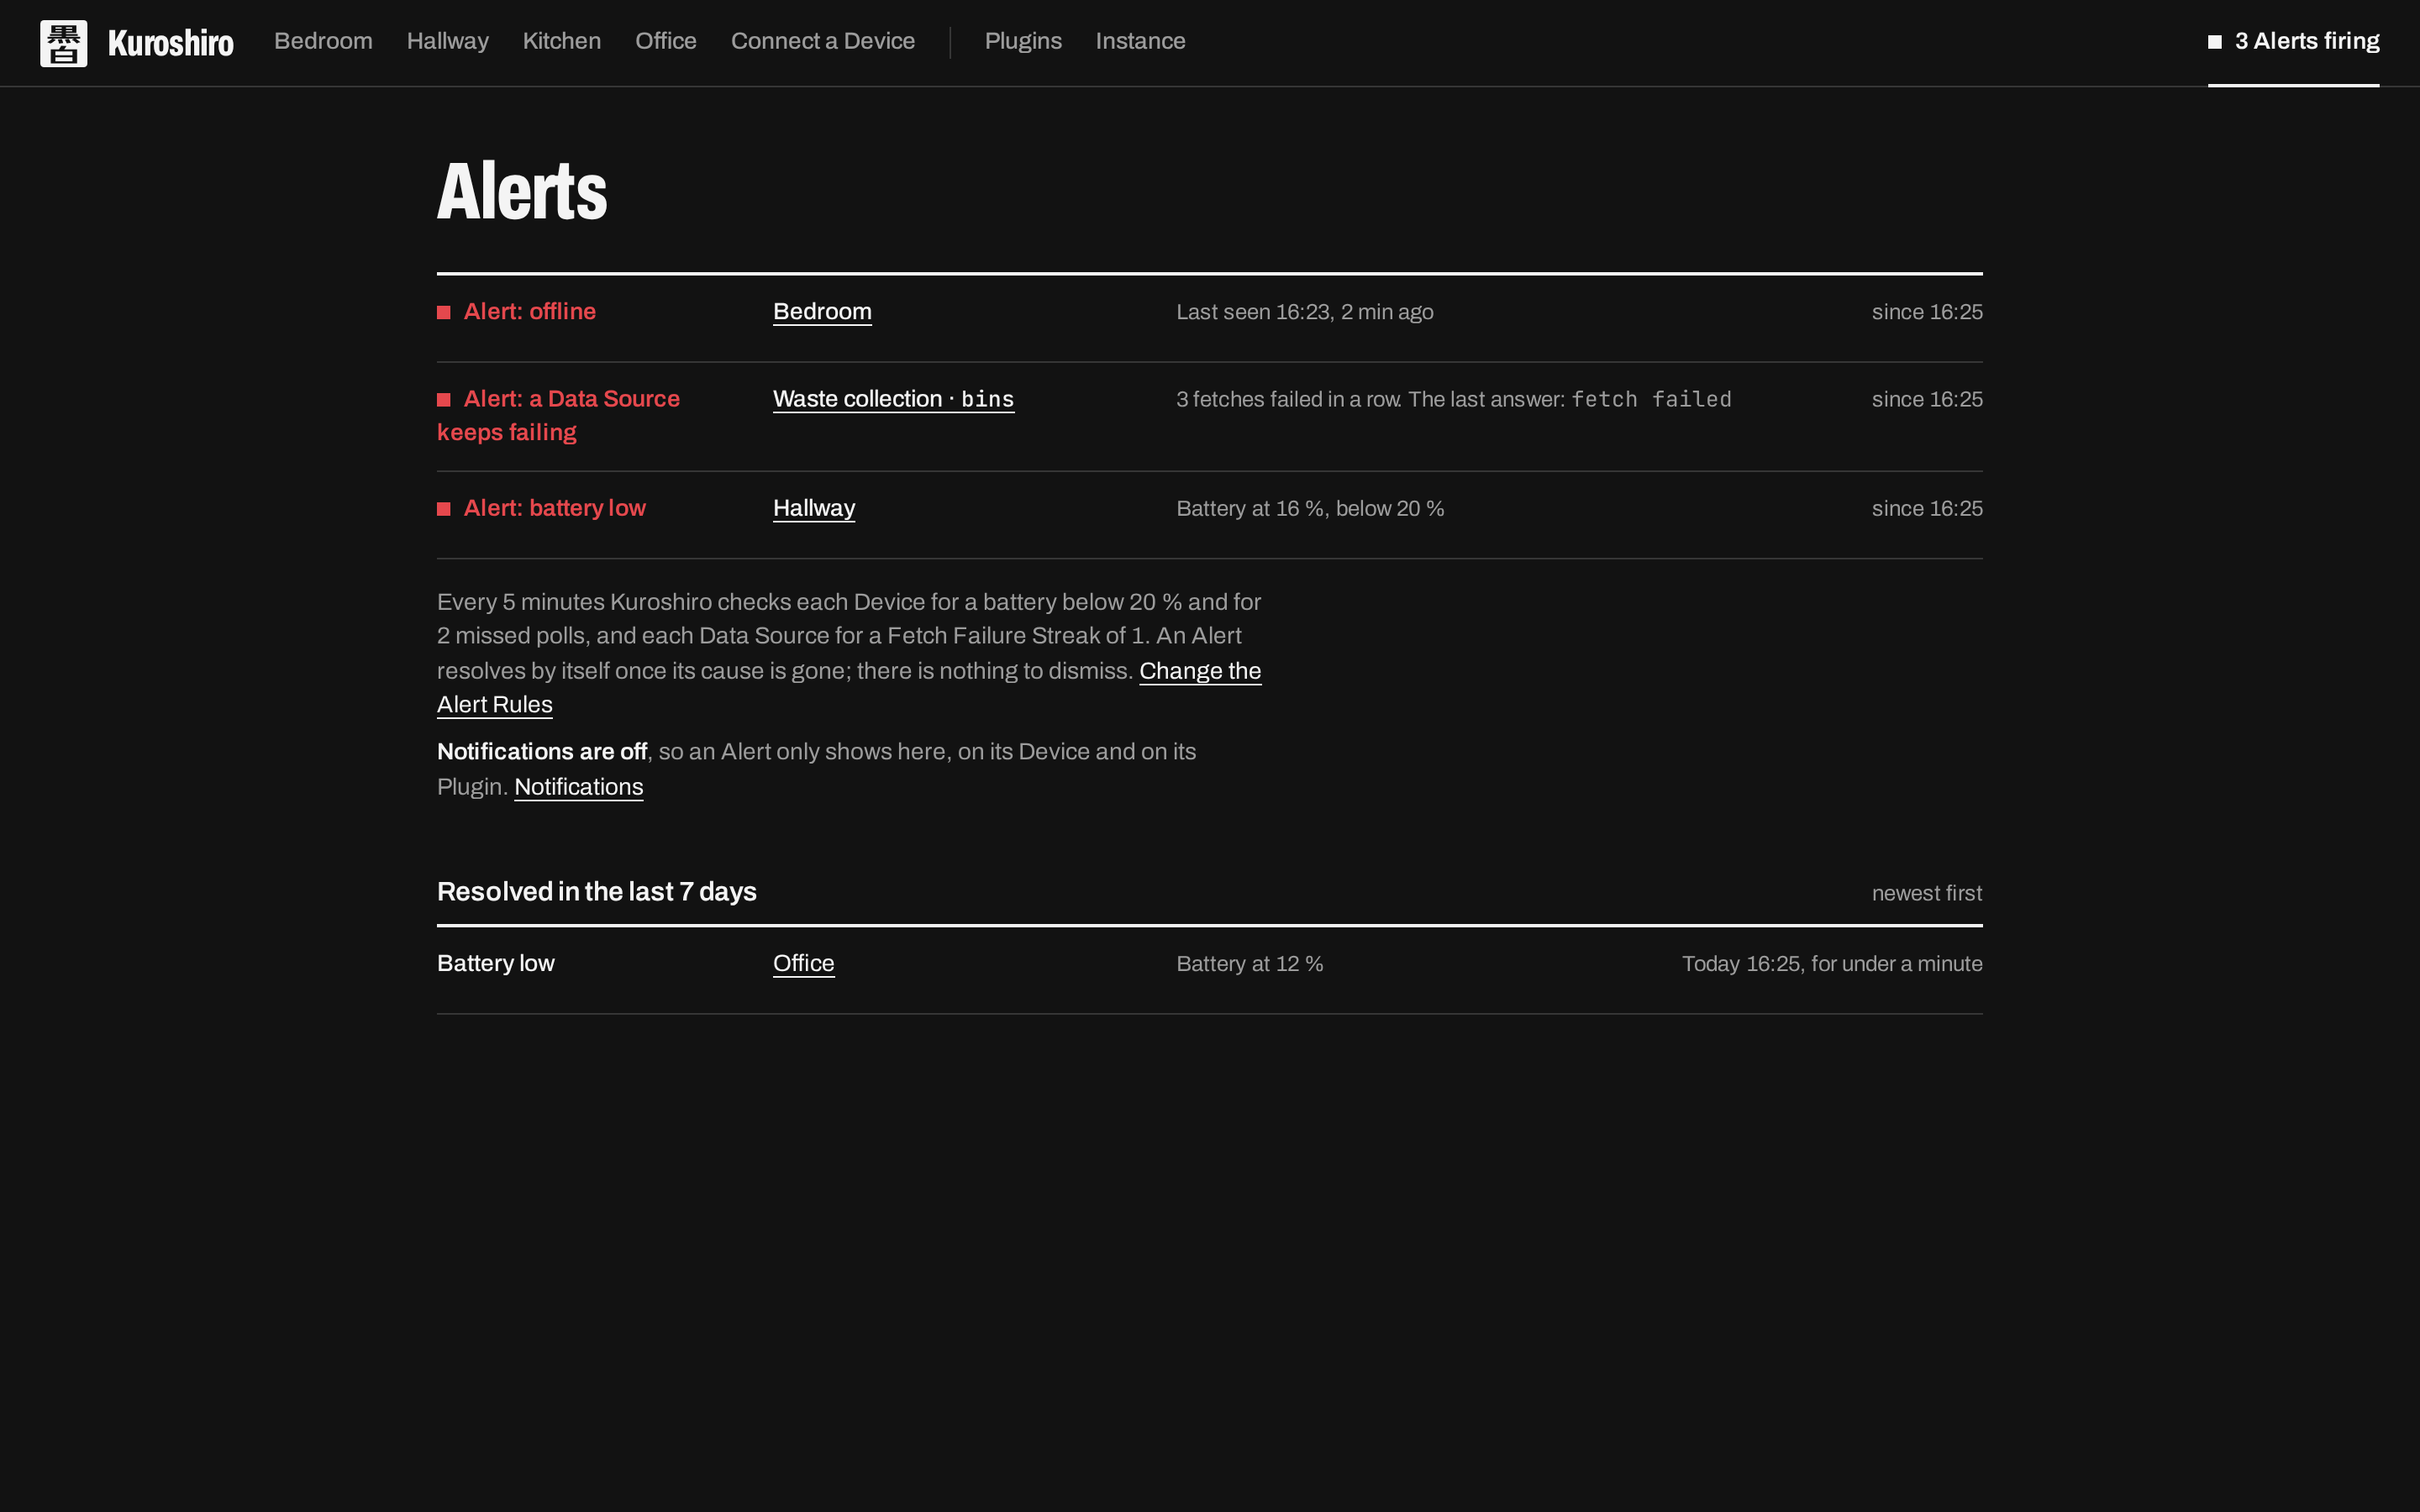Click the 3 Alerts firing indicator
Image resolution: width=2420 pixels, height=1512 pixels.
(2293, 41)
